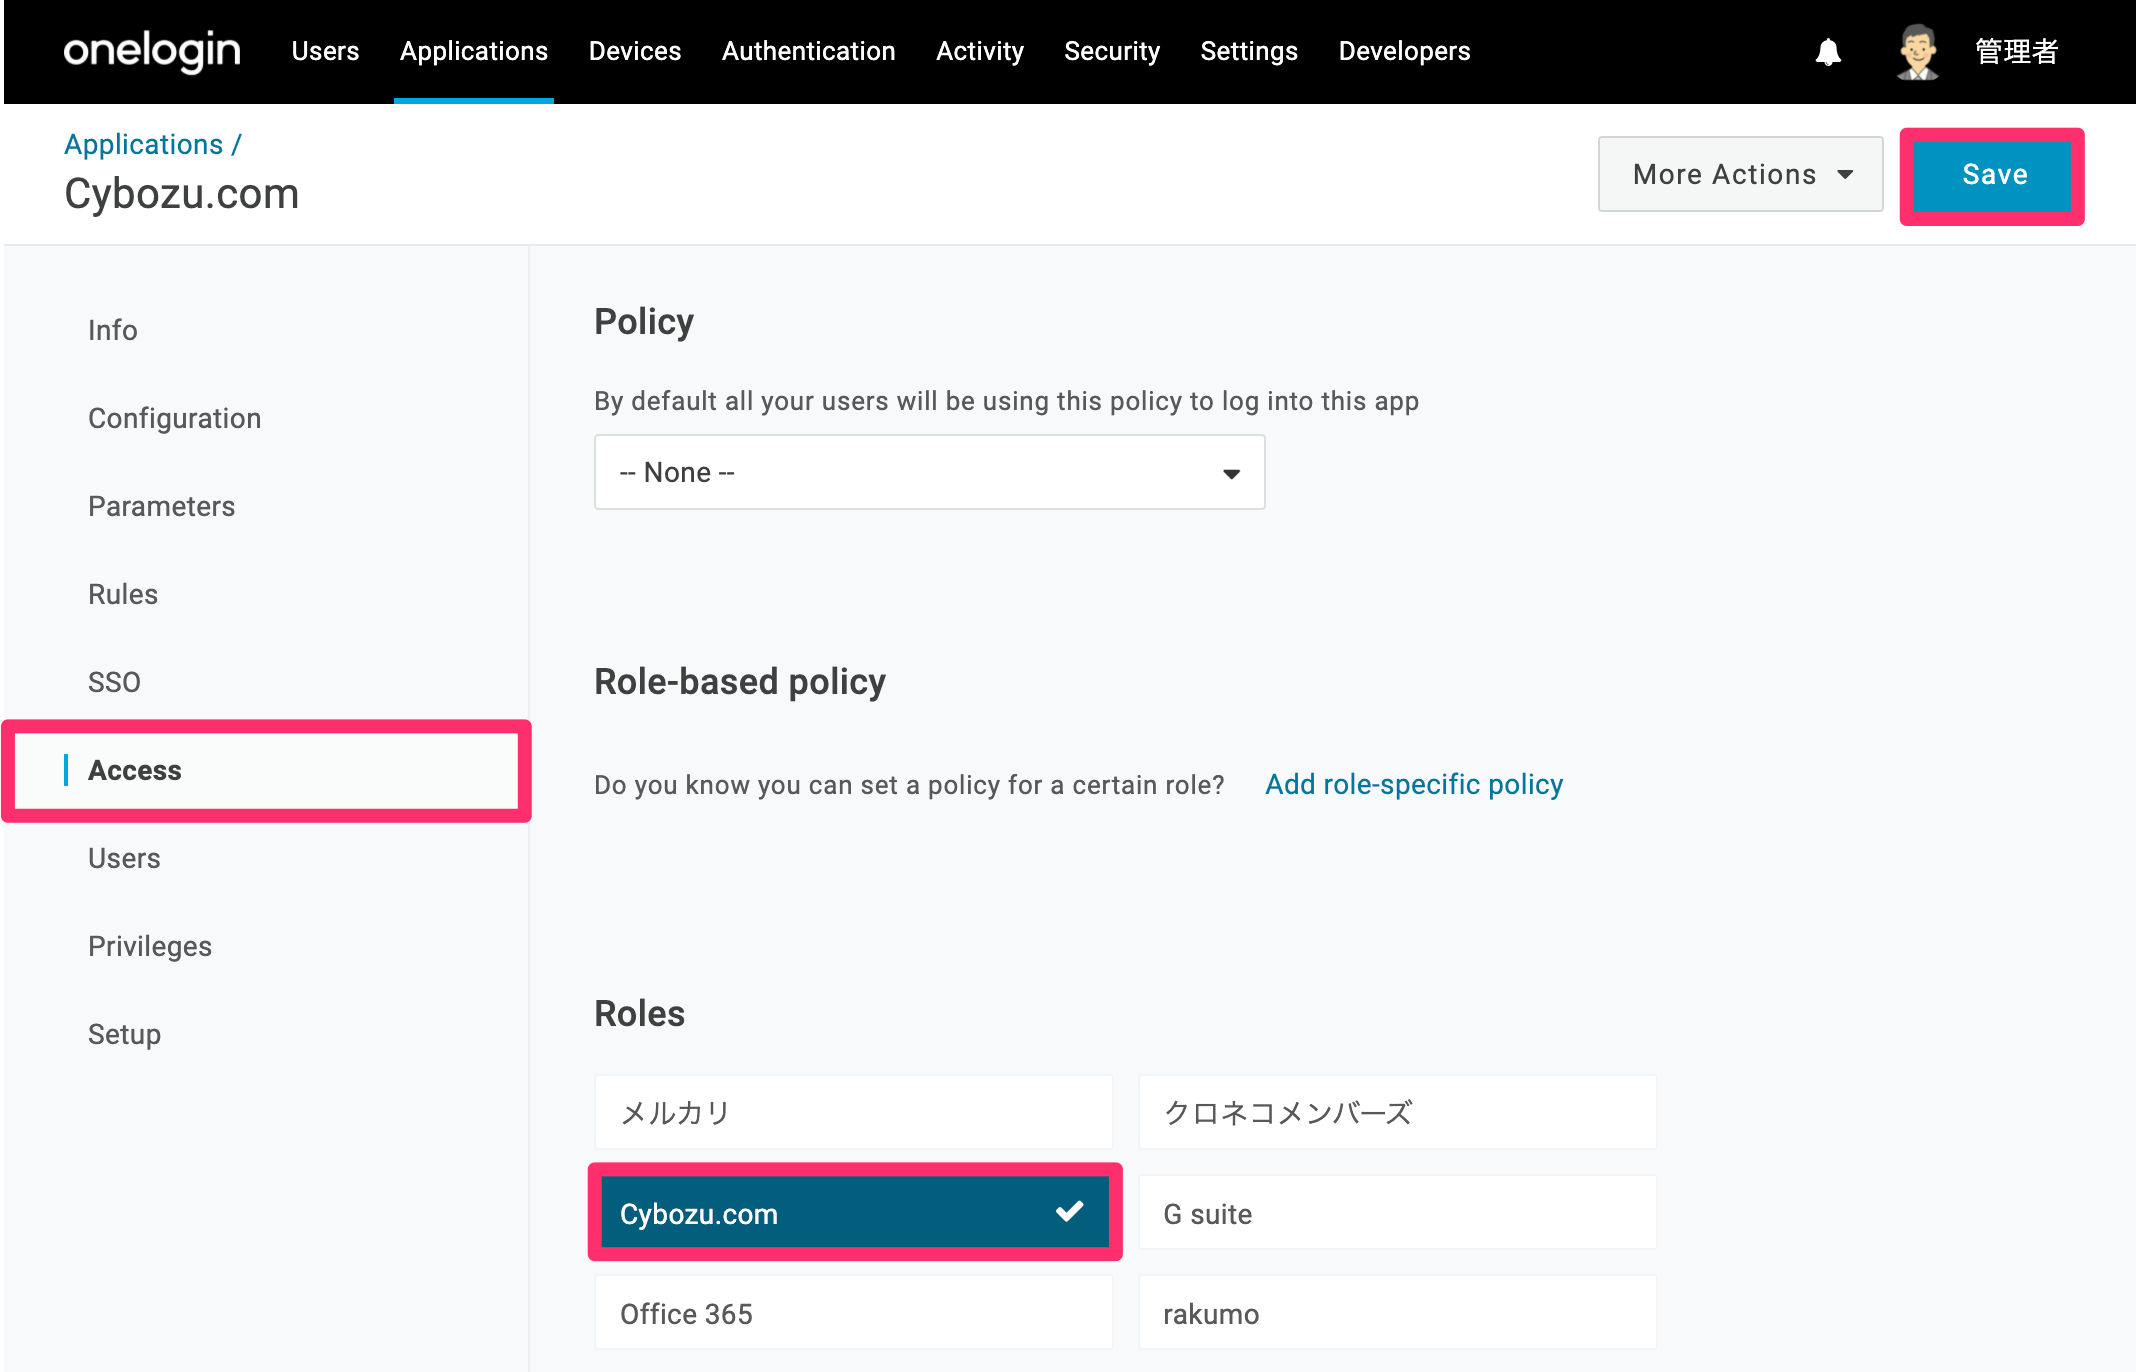Open the Settings top menu
2136x1372 pixels.
[x=1249, y=51]
